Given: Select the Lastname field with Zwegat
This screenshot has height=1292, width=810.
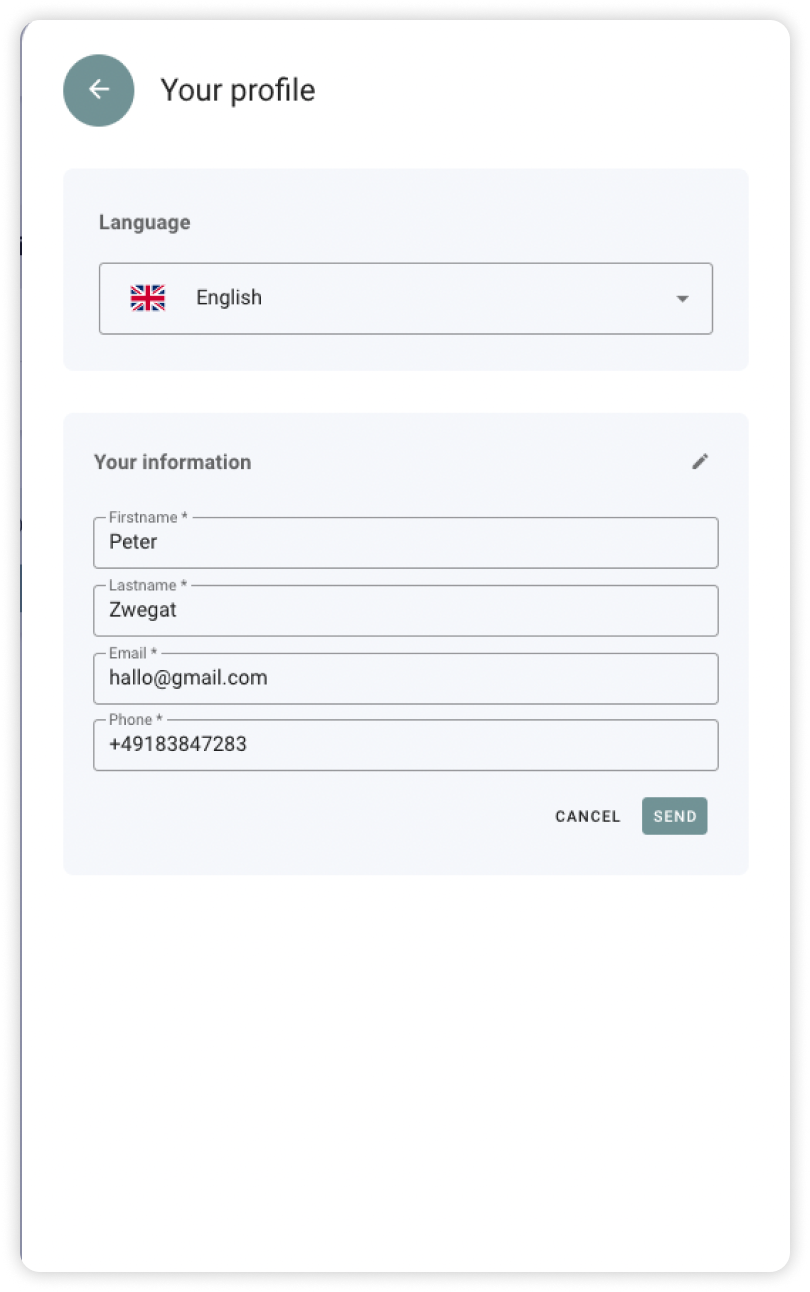Looking at the screenshot, I should [406, 610].
